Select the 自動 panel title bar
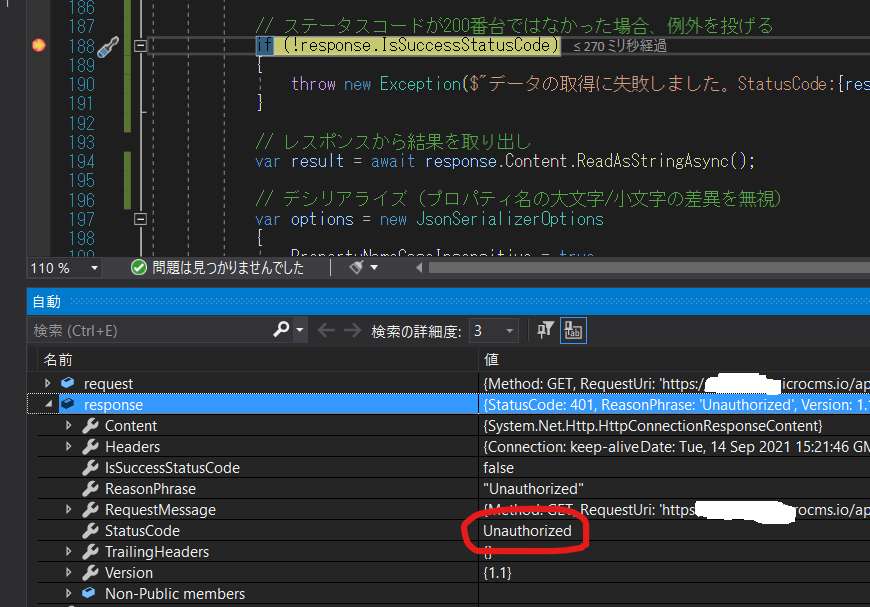 click(448, 302)
